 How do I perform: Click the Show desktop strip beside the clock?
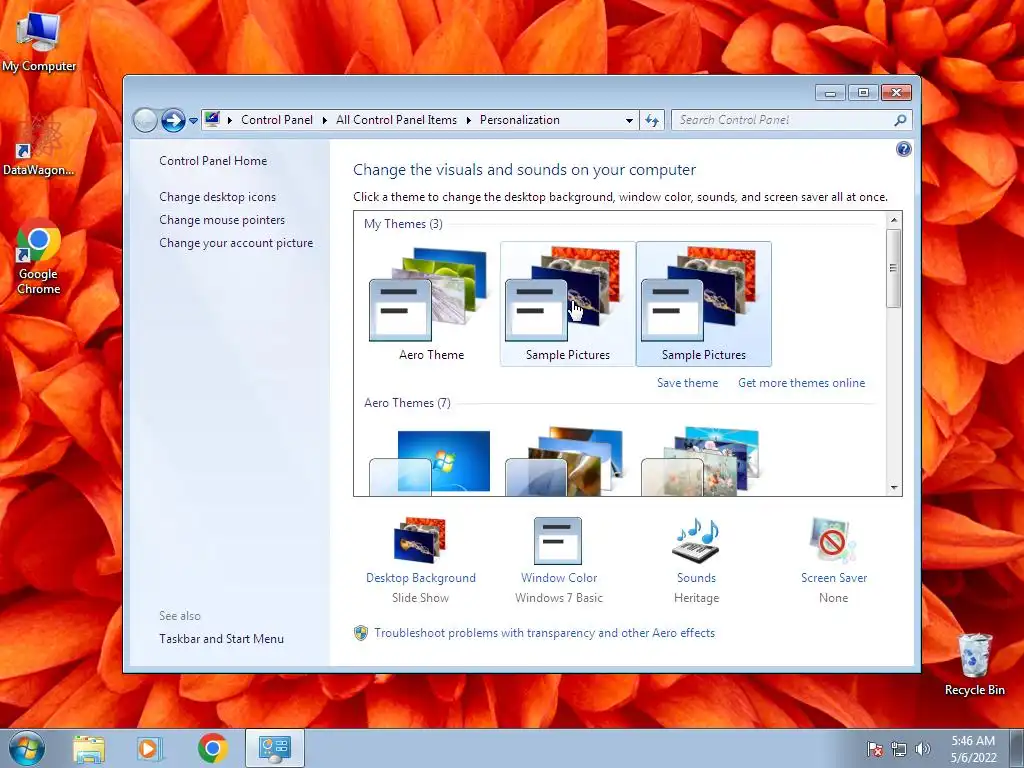click(x=1017, y=749)
